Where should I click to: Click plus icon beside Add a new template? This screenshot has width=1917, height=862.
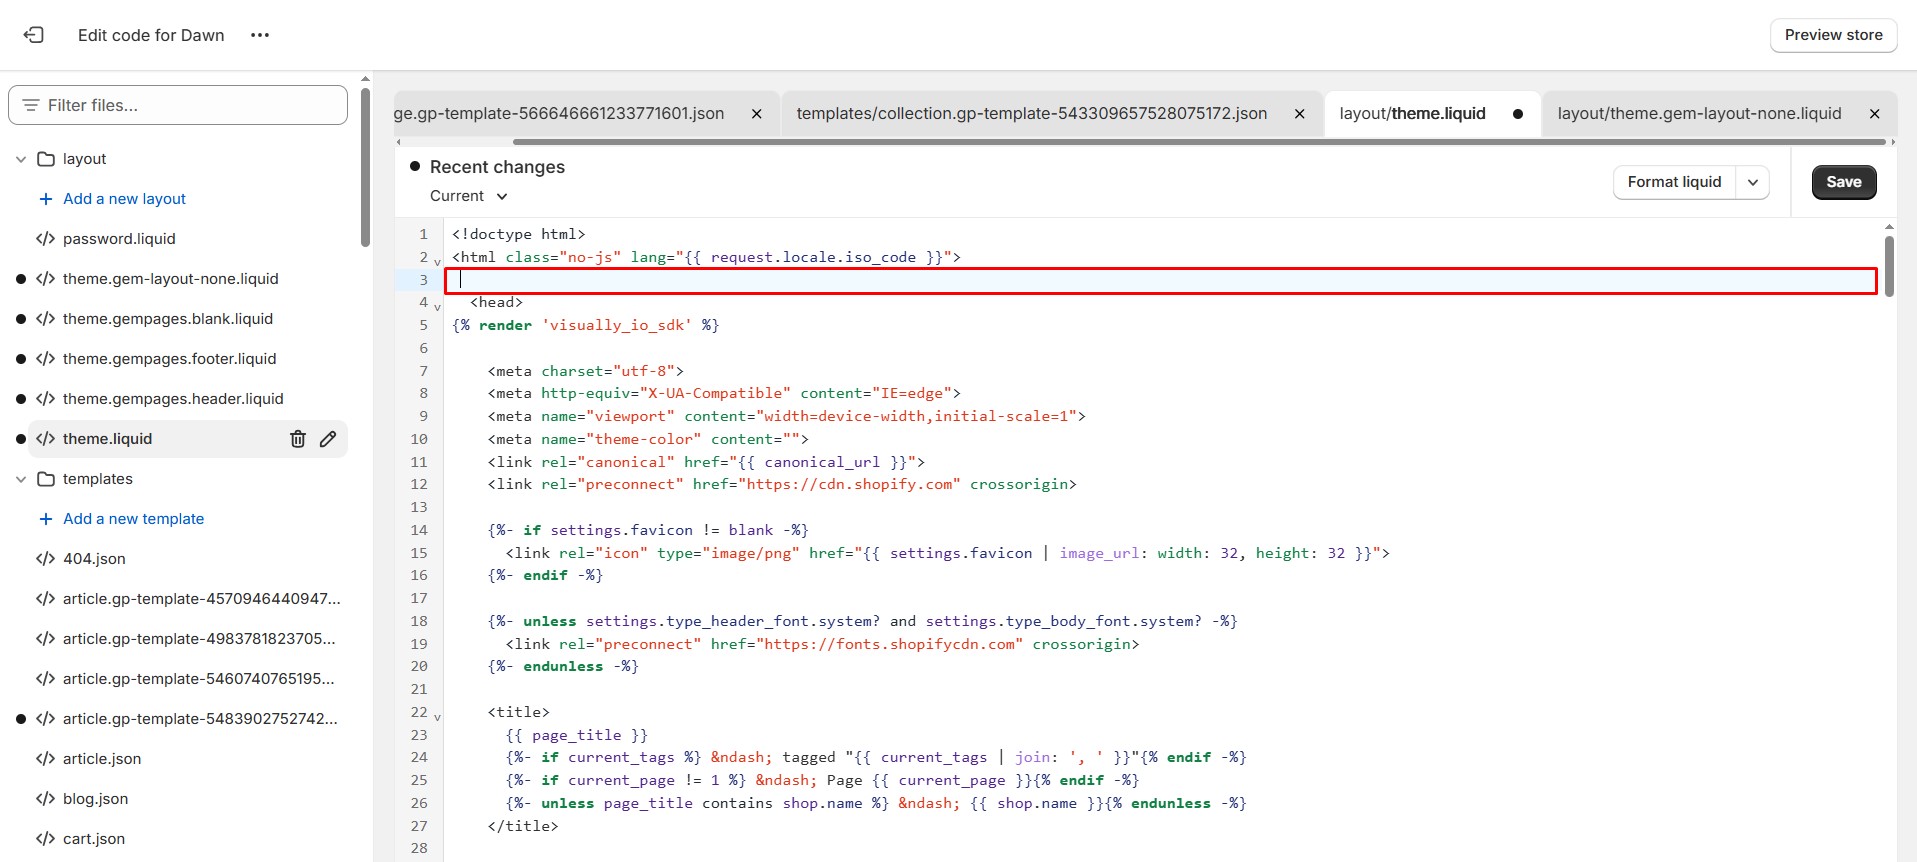(45, 519)
